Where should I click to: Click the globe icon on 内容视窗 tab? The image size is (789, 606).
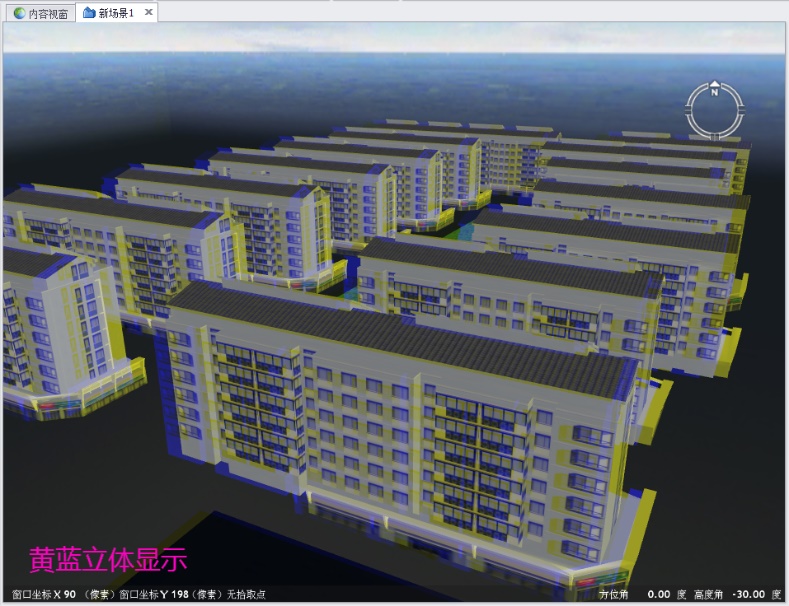(19, 13)
